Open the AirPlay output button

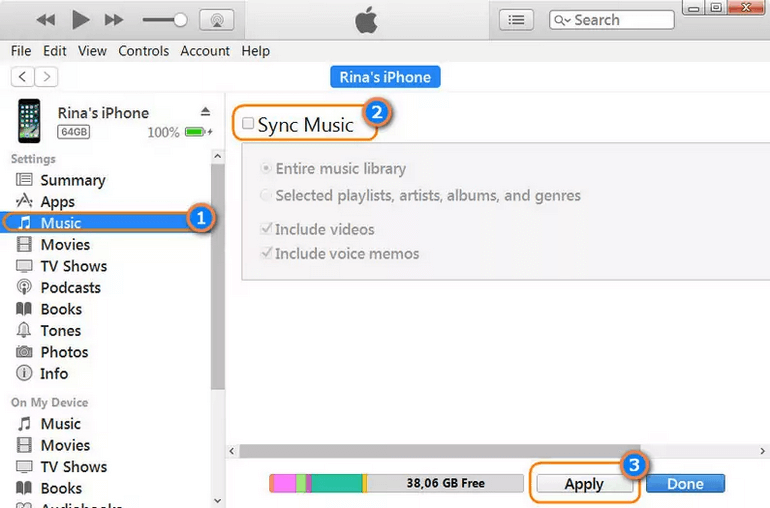click(217, 20)
